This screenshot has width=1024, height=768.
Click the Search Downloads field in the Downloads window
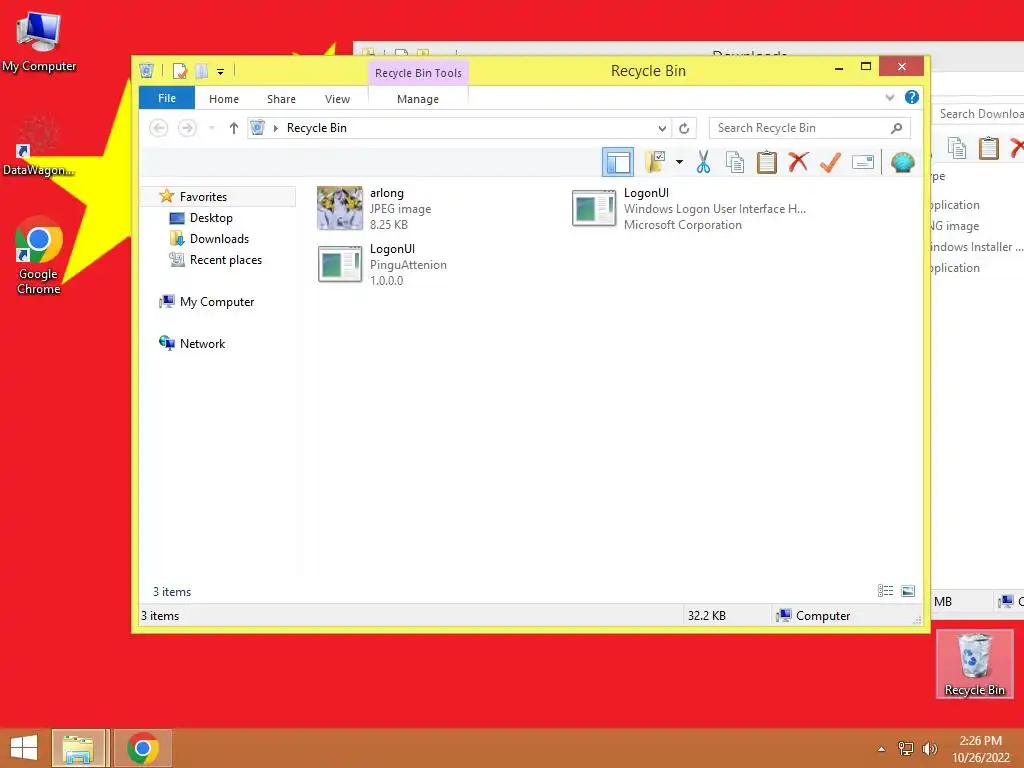pos(980,114)
